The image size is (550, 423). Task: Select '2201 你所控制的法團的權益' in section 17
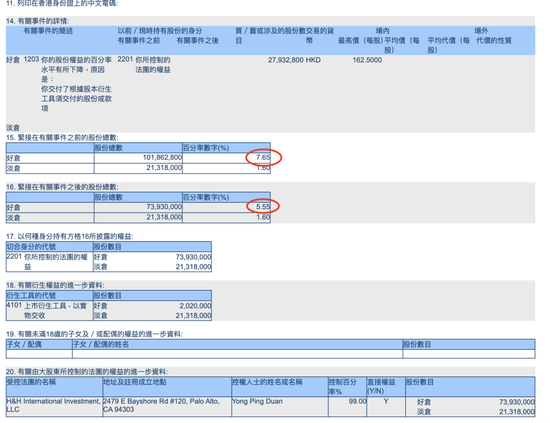click(47, 262)
